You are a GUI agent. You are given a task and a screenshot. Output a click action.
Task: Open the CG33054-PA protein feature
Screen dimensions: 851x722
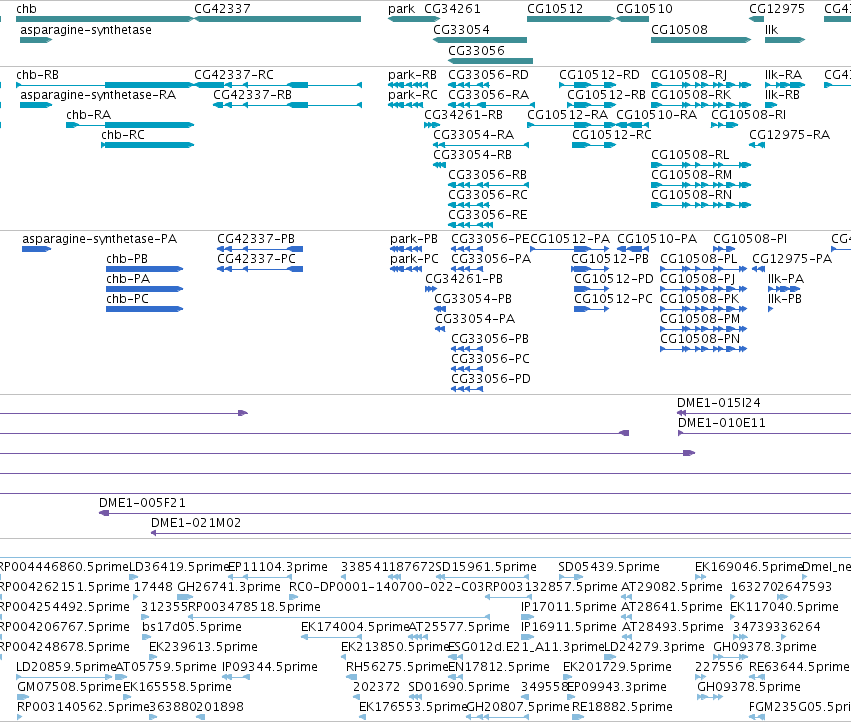click(440, 329)
